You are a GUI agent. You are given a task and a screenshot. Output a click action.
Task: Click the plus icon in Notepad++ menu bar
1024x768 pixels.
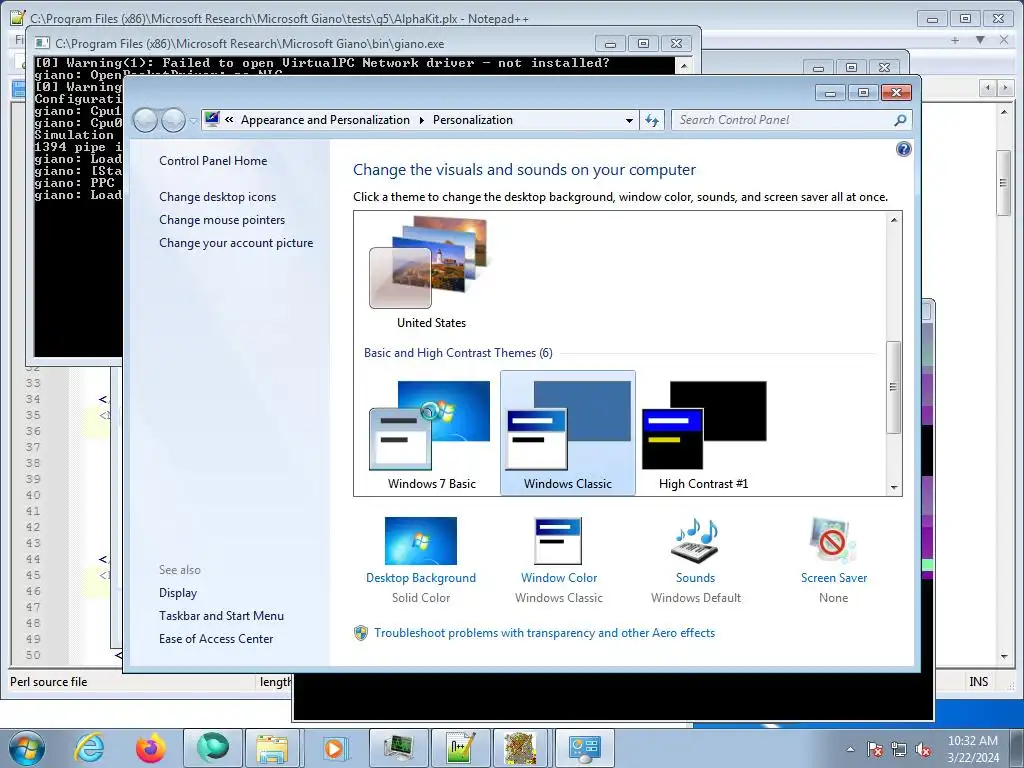(955, 40)
